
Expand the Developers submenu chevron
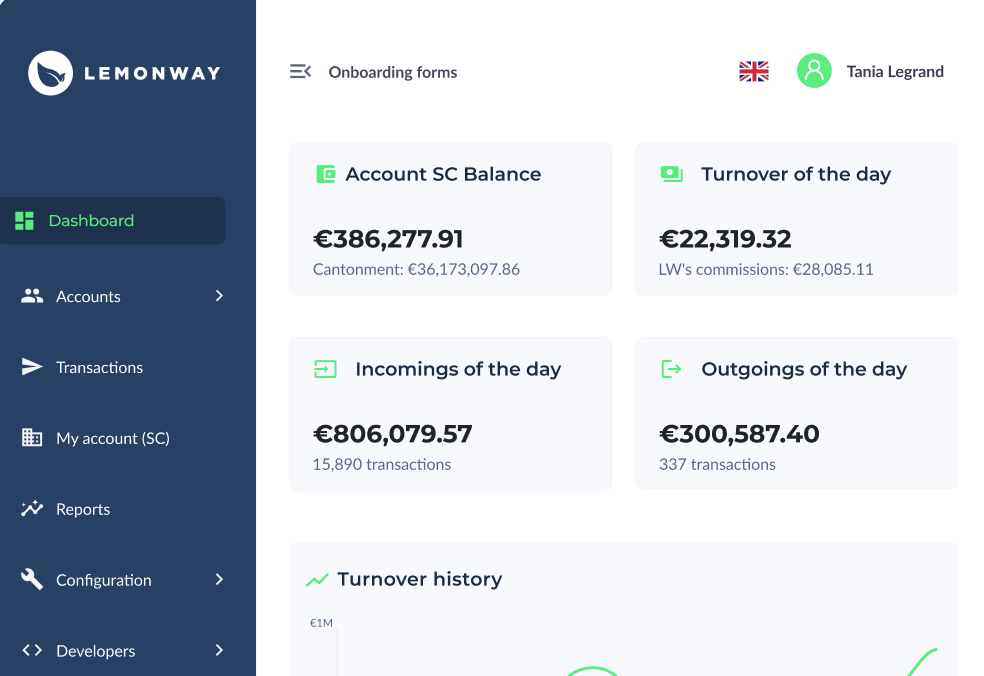click(x=219, y=650)
